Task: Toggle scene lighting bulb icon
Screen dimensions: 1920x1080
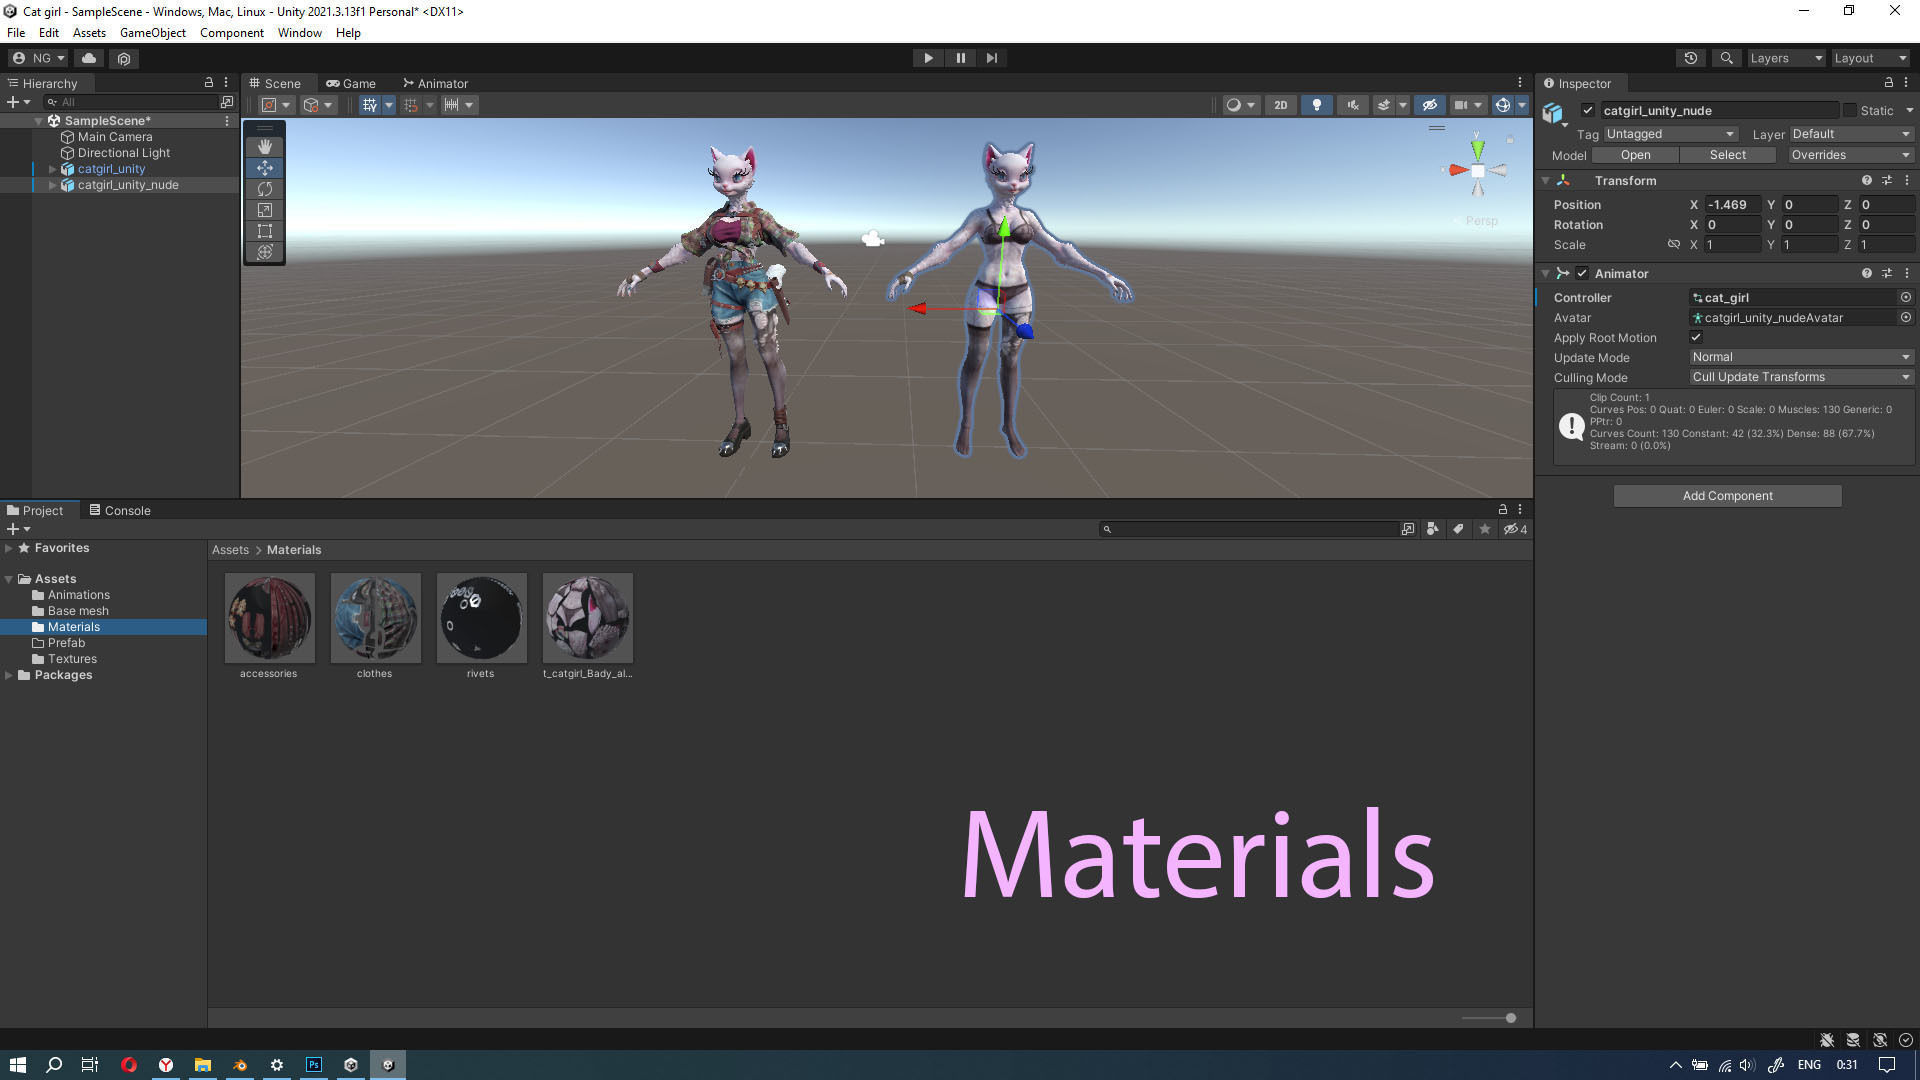Action: point(1316,105)
